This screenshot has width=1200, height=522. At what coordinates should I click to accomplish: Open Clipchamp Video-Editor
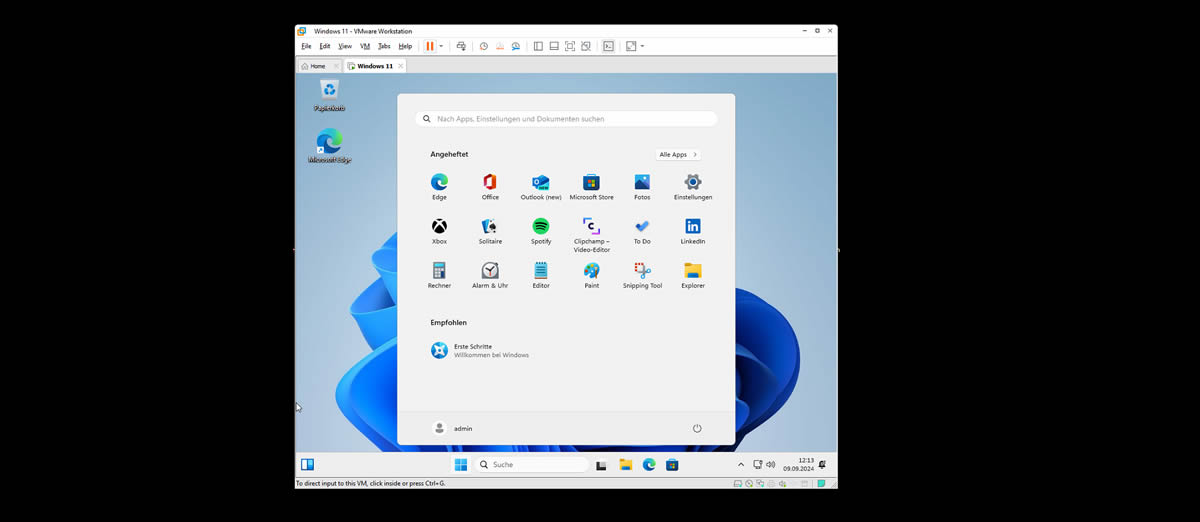592,235
